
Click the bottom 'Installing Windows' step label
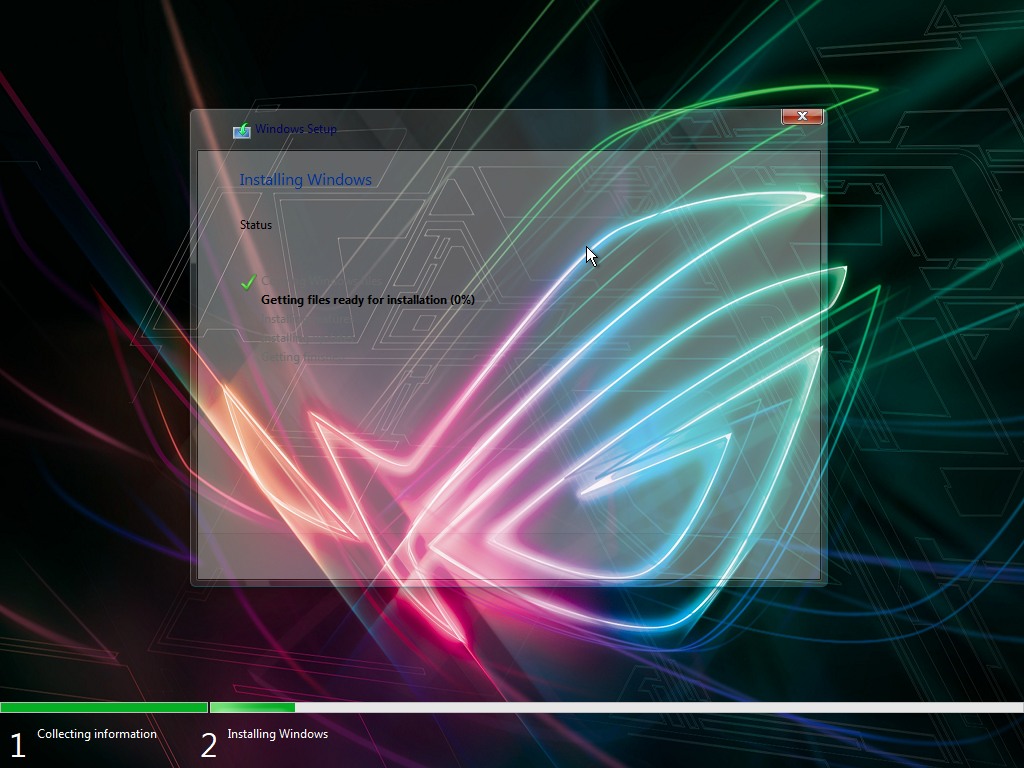[278, 734]
